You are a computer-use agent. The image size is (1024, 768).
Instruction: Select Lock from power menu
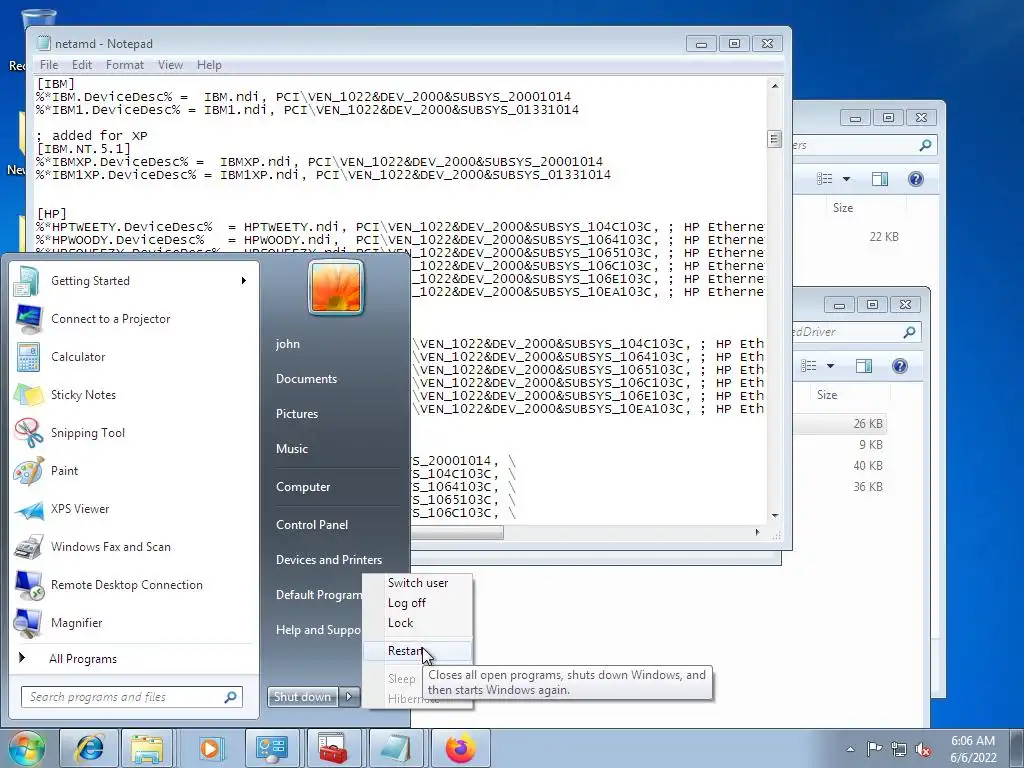[417, 623]
